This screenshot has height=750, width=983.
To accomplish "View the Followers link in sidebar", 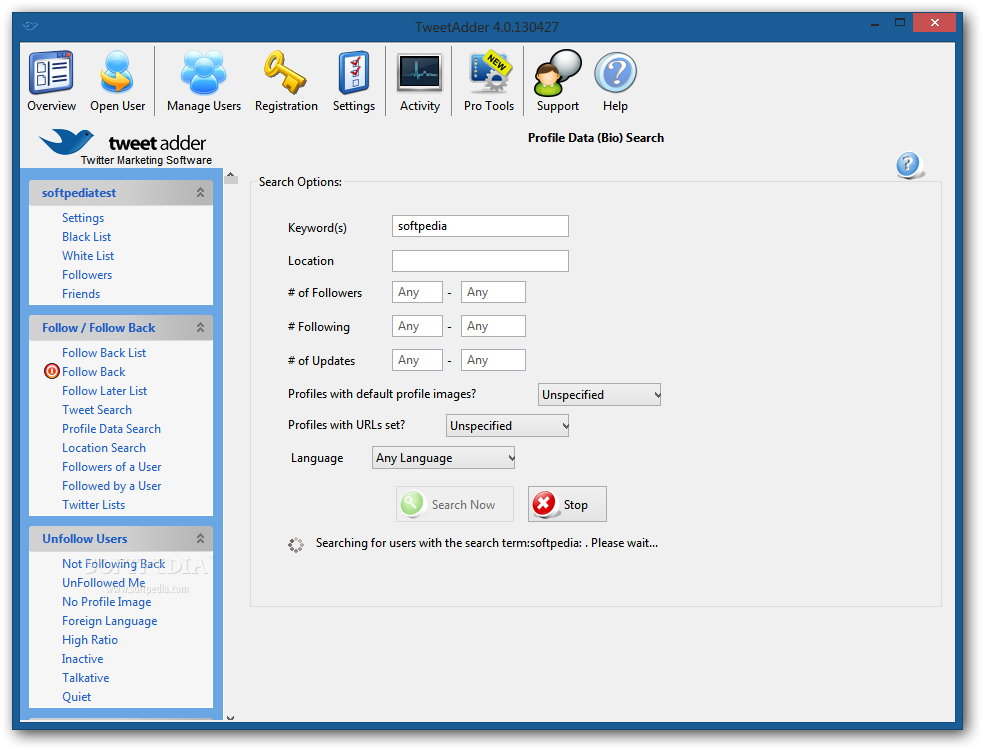I will coord(87,275).
